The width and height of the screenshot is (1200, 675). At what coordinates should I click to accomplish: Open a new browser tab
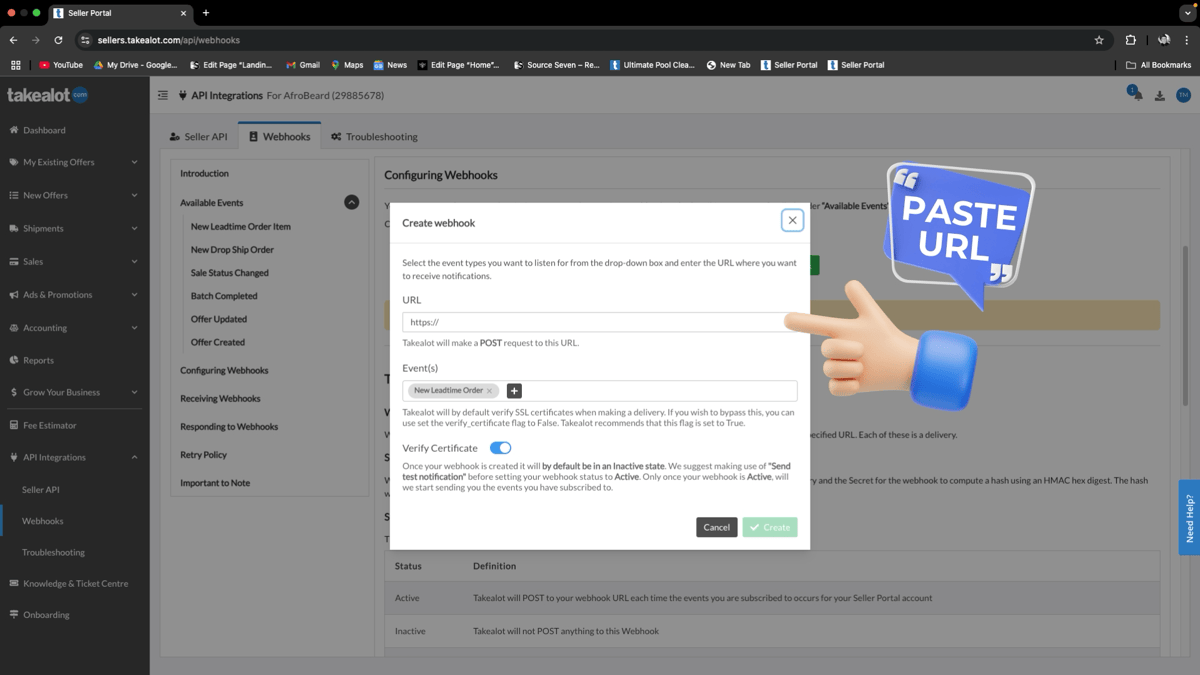point(206,13)
